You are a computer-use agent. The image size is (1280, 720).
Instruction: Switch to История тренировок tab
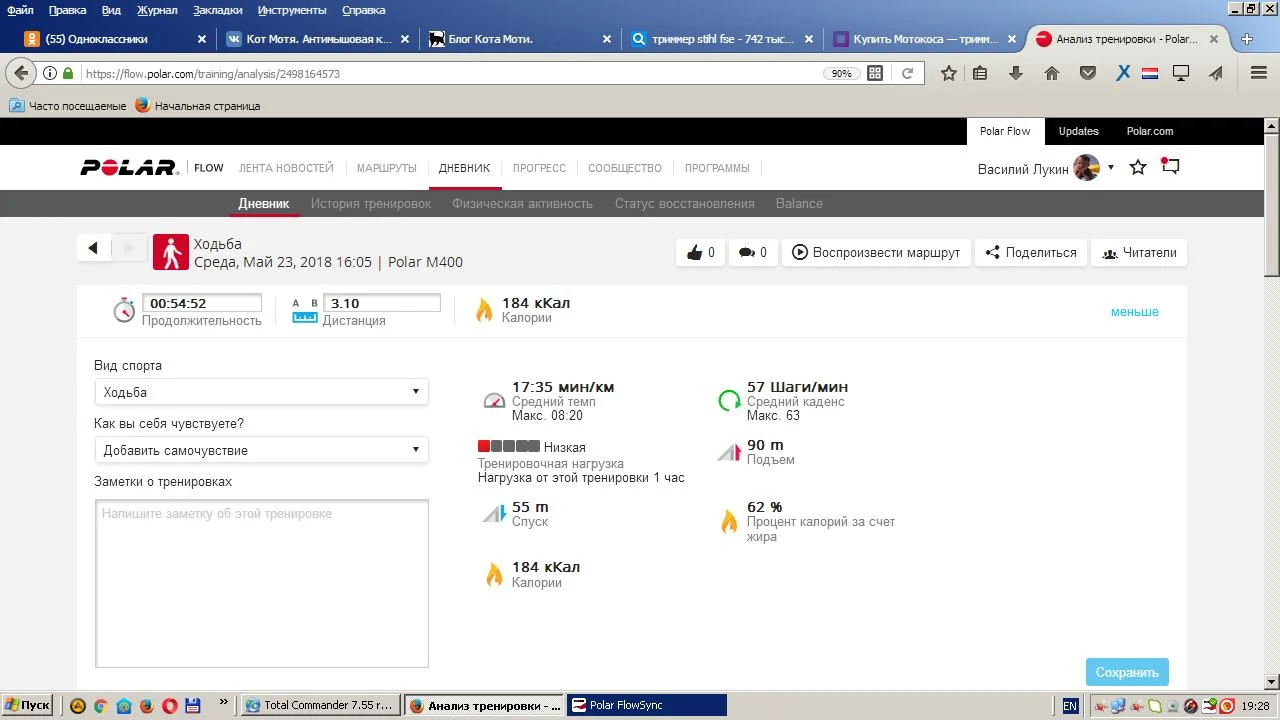(371, 203)
